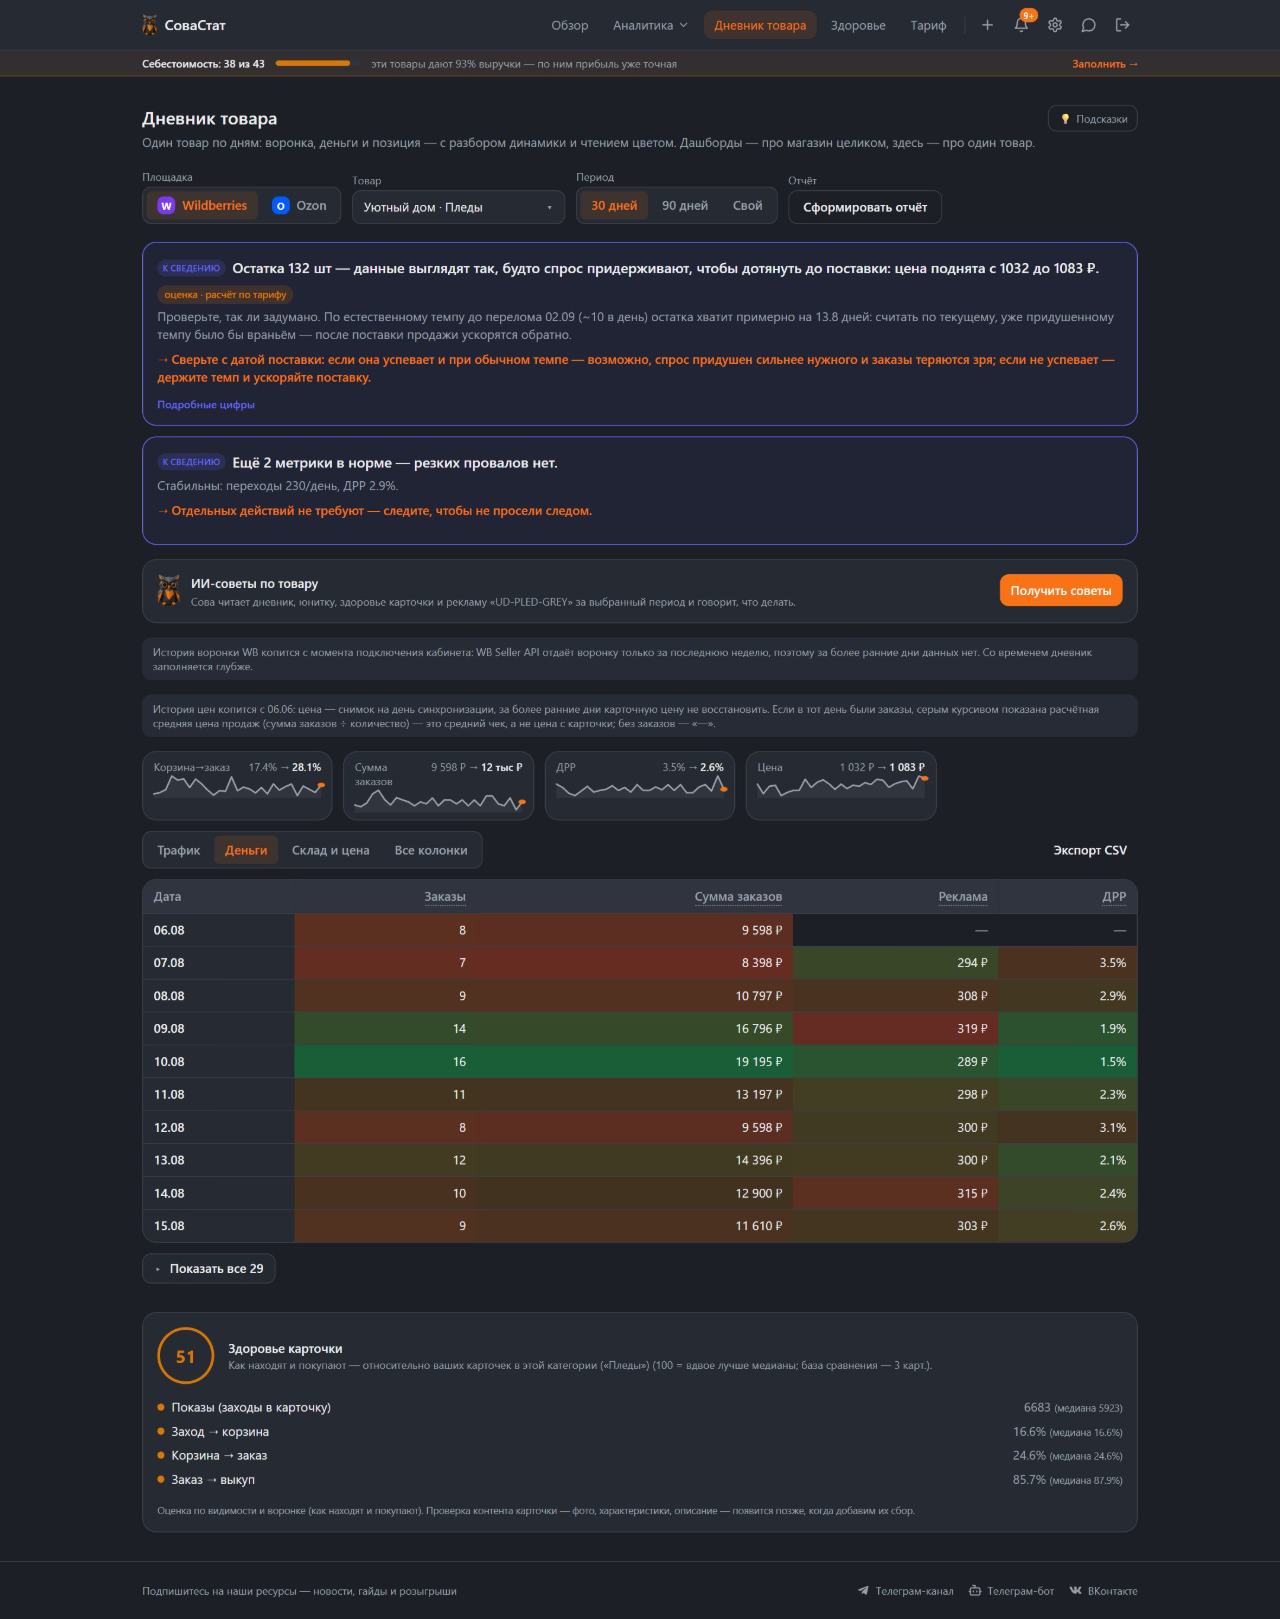This screenshot has height=1619, width=1280.
Task: Select 30 дней period
Action: coord(614,206)
